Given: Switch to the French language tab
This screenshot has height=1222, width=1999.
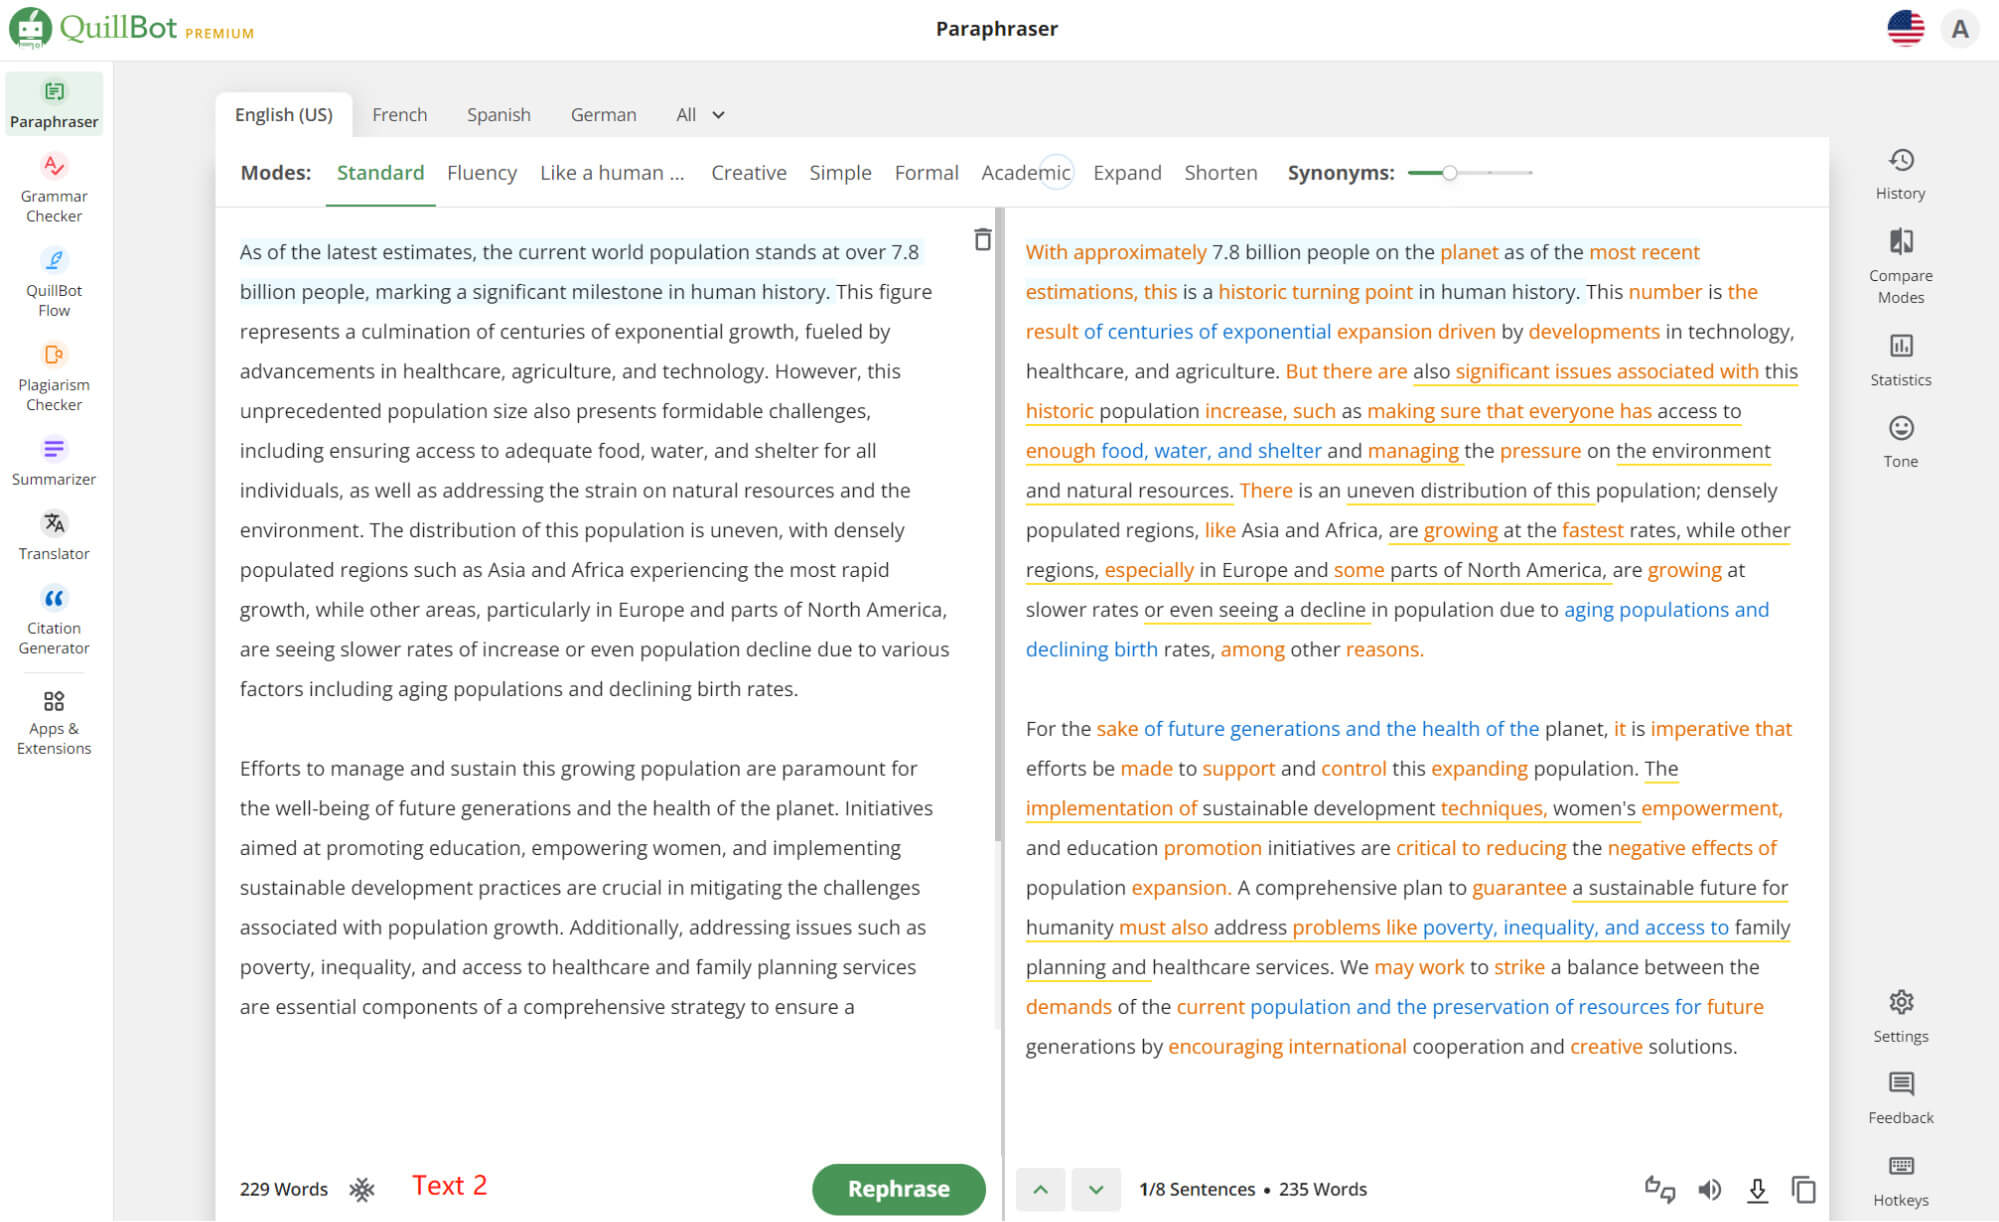Looking at the screenshot, I should tap(399, 114).
